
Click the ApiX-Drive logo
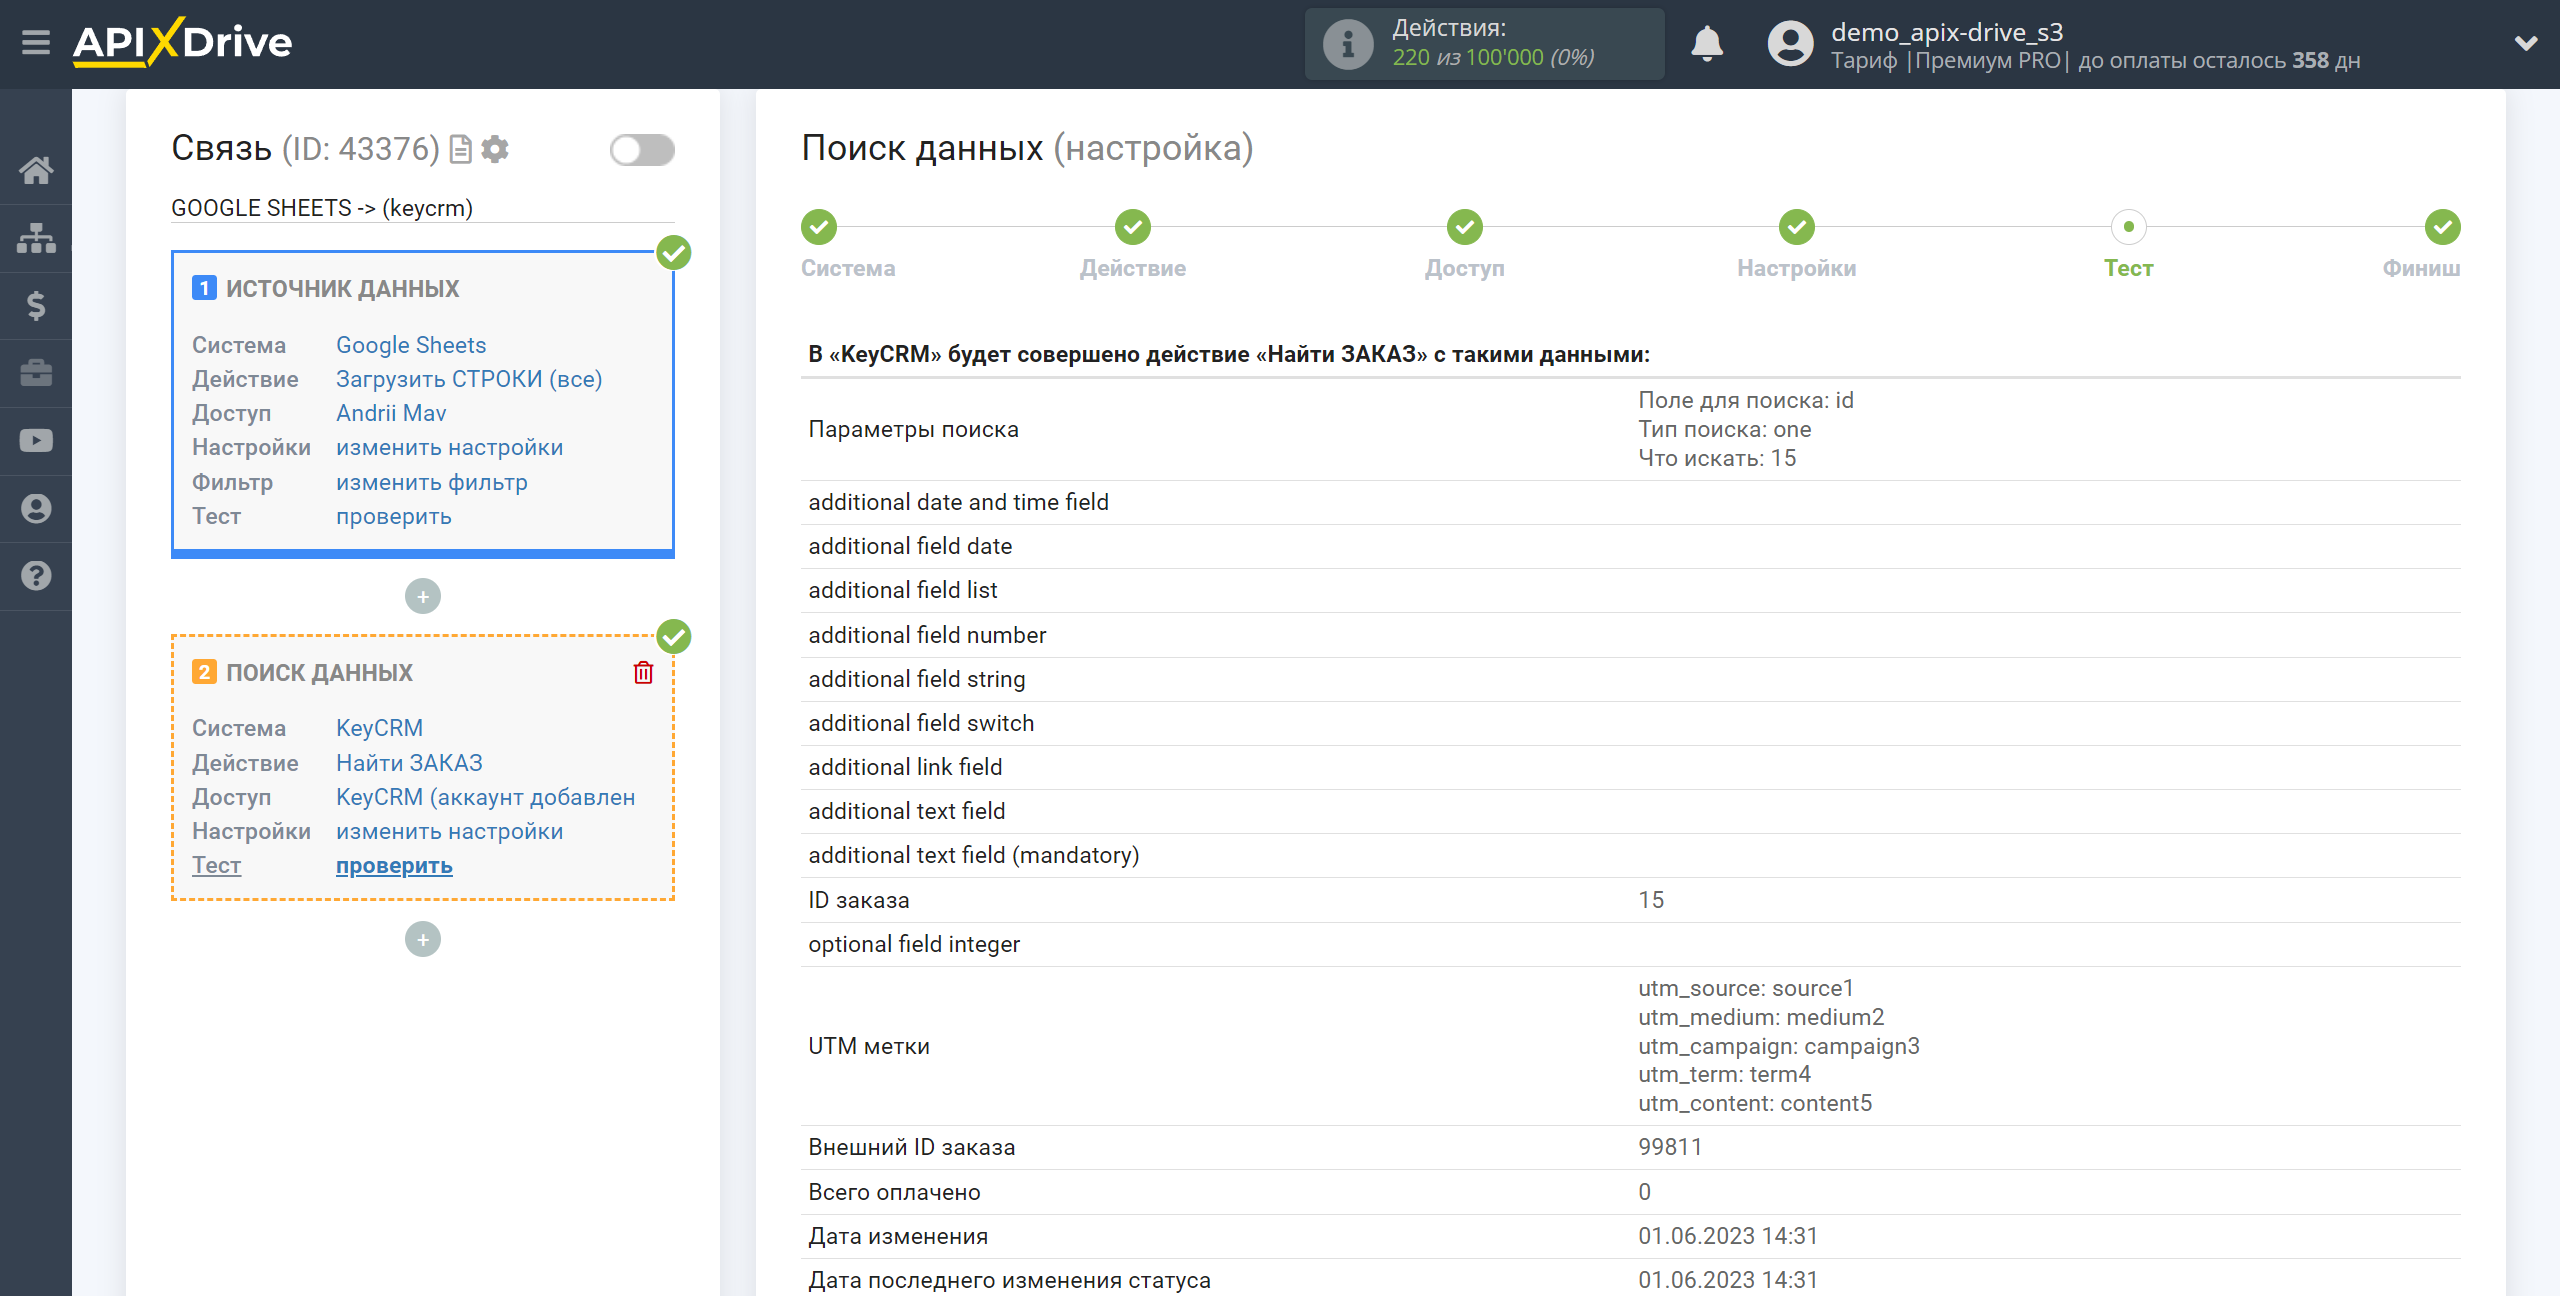[182, 43]
